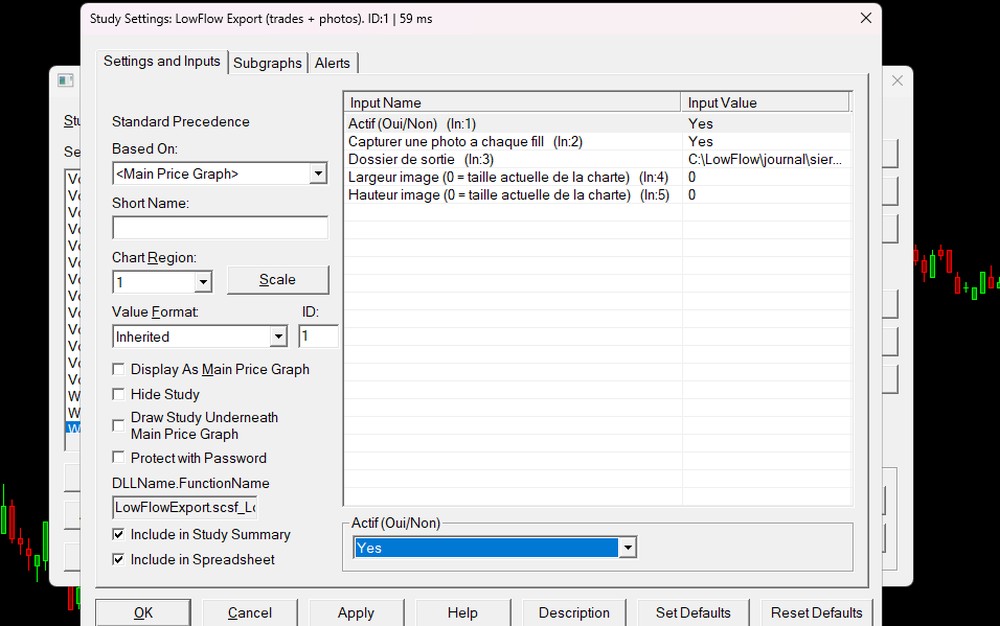
Task: Switch to the Subgraphs tab
Action: pyautogui.click(x=267, y=63)
